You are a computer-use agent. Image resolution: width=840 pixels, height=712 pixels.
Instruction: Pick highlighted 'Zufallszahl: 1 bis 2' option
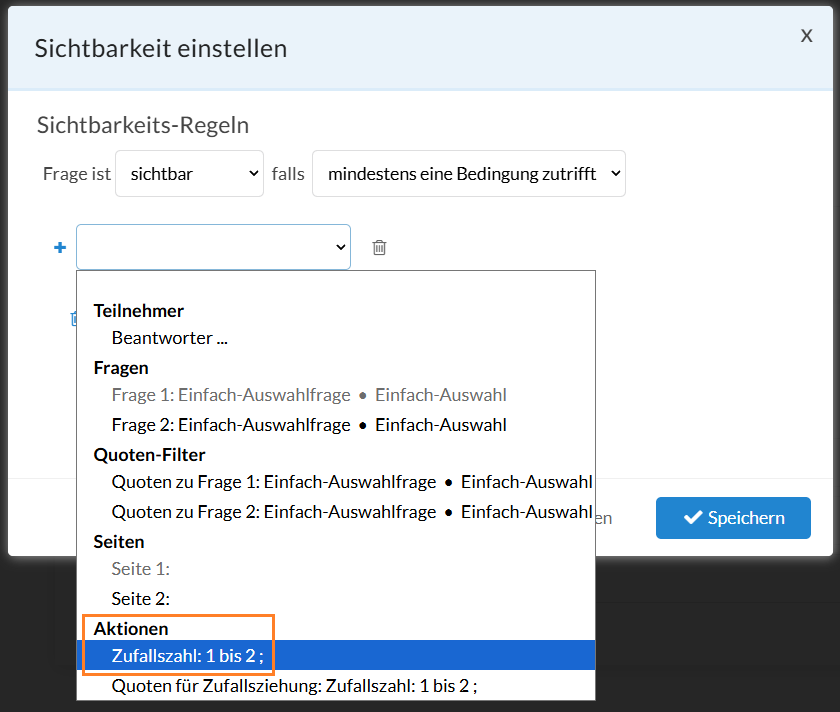(x=336, y=655)
